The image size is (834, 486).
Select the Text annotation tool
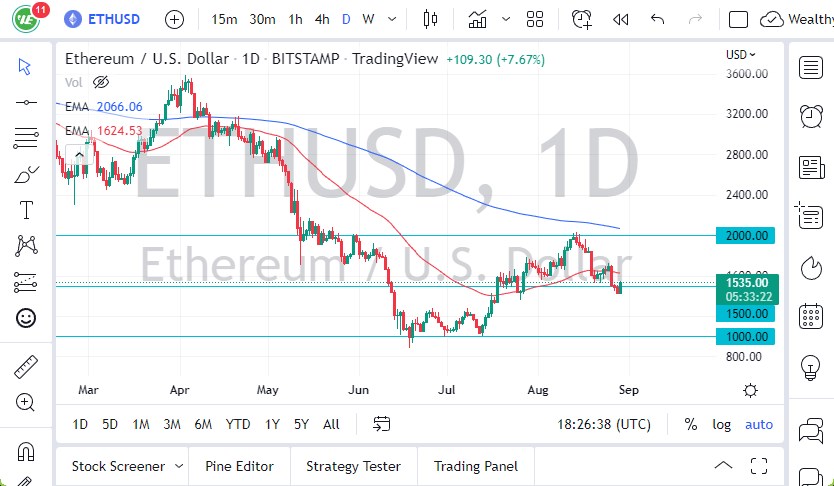point(25,210)
